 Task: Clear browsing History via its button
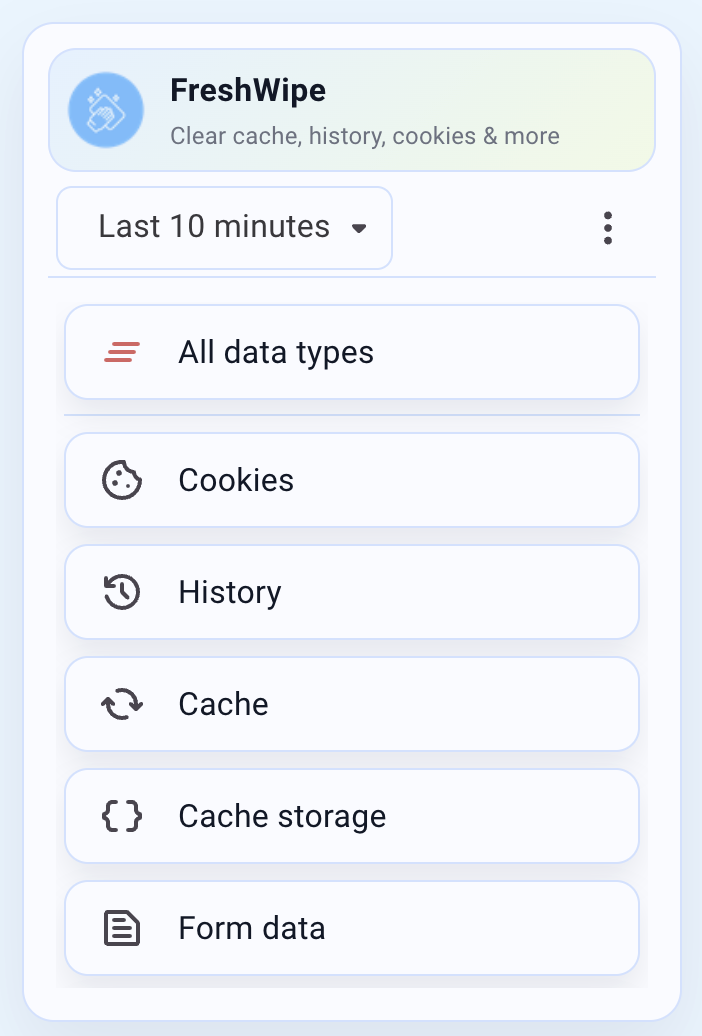click(351, 592)
